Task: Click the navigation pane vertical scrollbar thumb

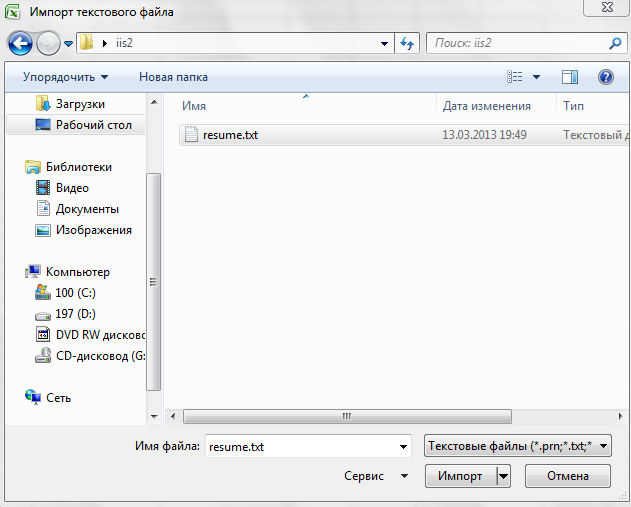Action: tap(153, 282)
